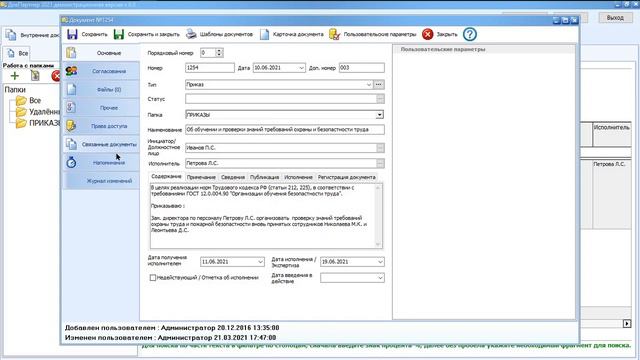The width and height of the screenshot is (640, 360).
Task: Click the green Save and close icon
Action: 119,34
